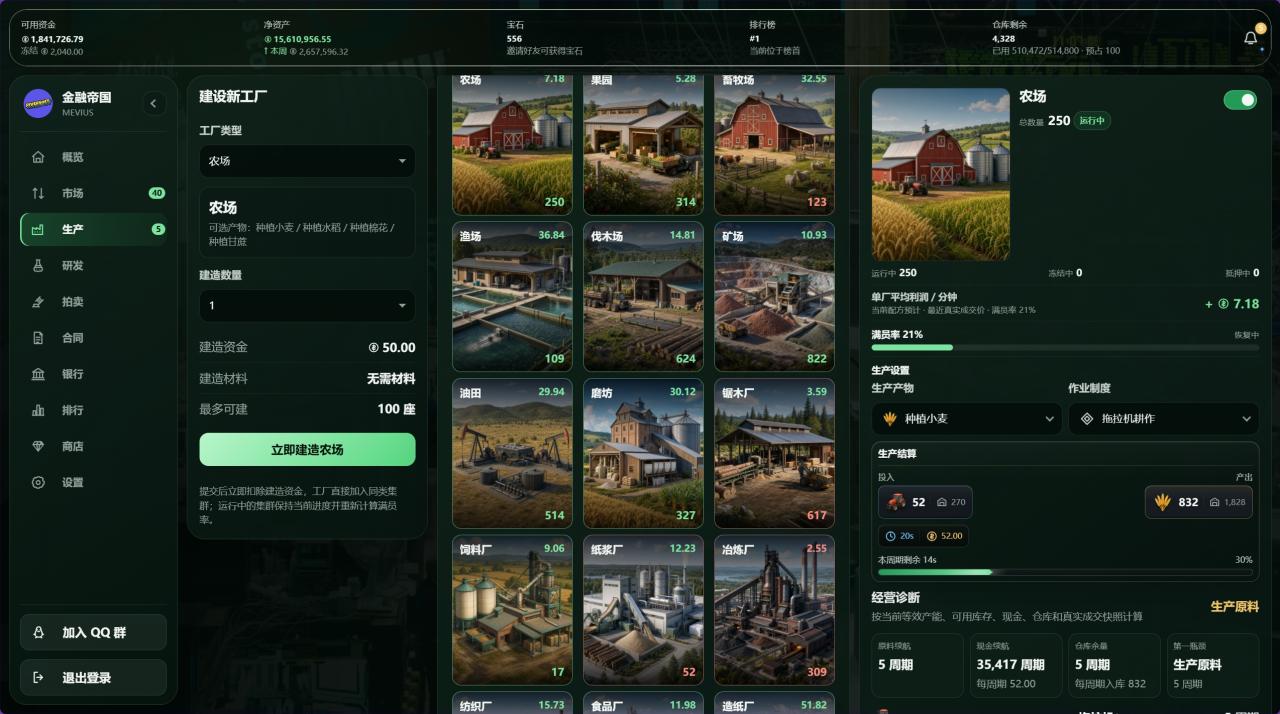Click the 本周期剩余 cycle progress bar
Image resolution: width=1280 pixels, height=714 pixels.
click(x=1065, y=572)
